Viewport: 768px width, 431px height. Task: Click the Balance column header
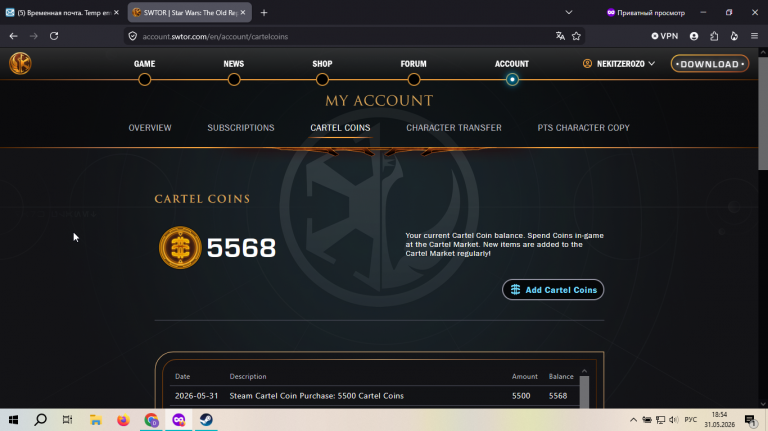coord(561,377)
